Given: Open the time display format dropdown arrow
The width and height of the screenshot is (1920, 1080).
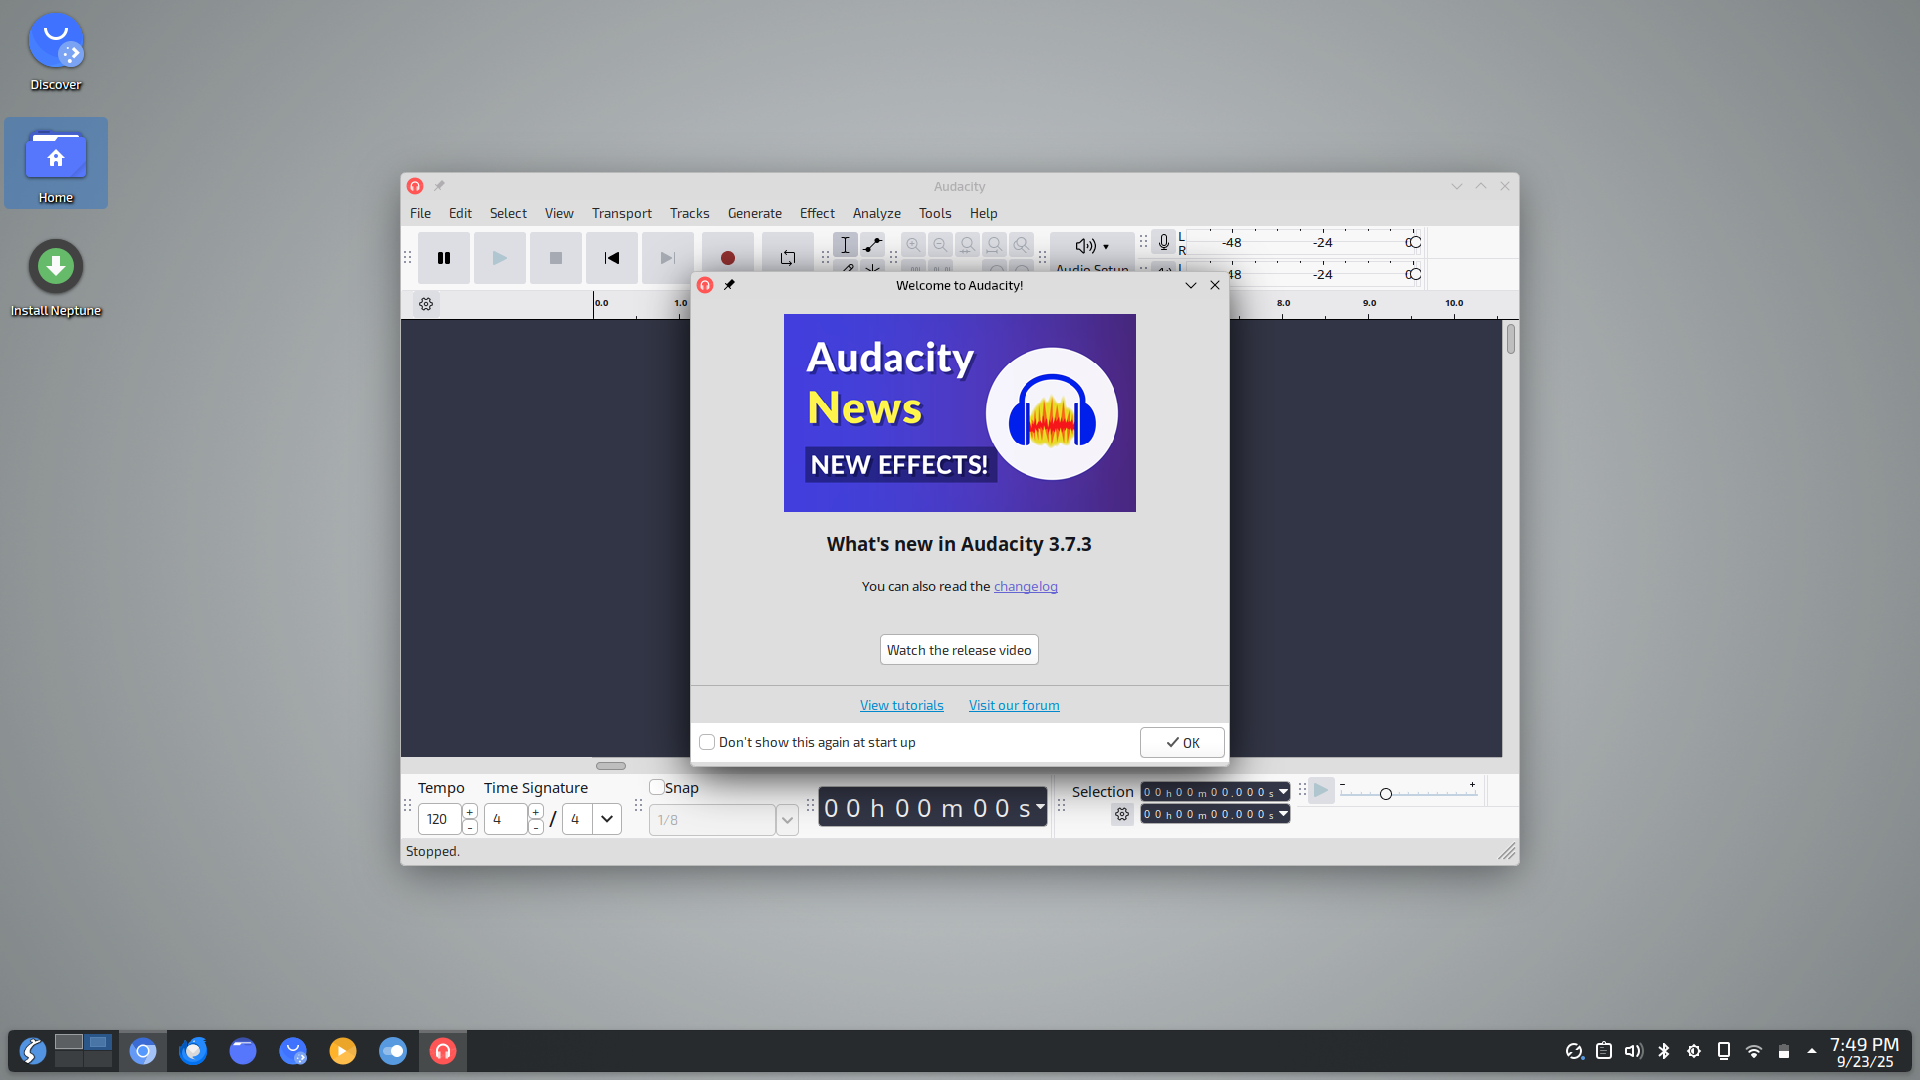Looking at the screenshot, I should [1040, 806].
